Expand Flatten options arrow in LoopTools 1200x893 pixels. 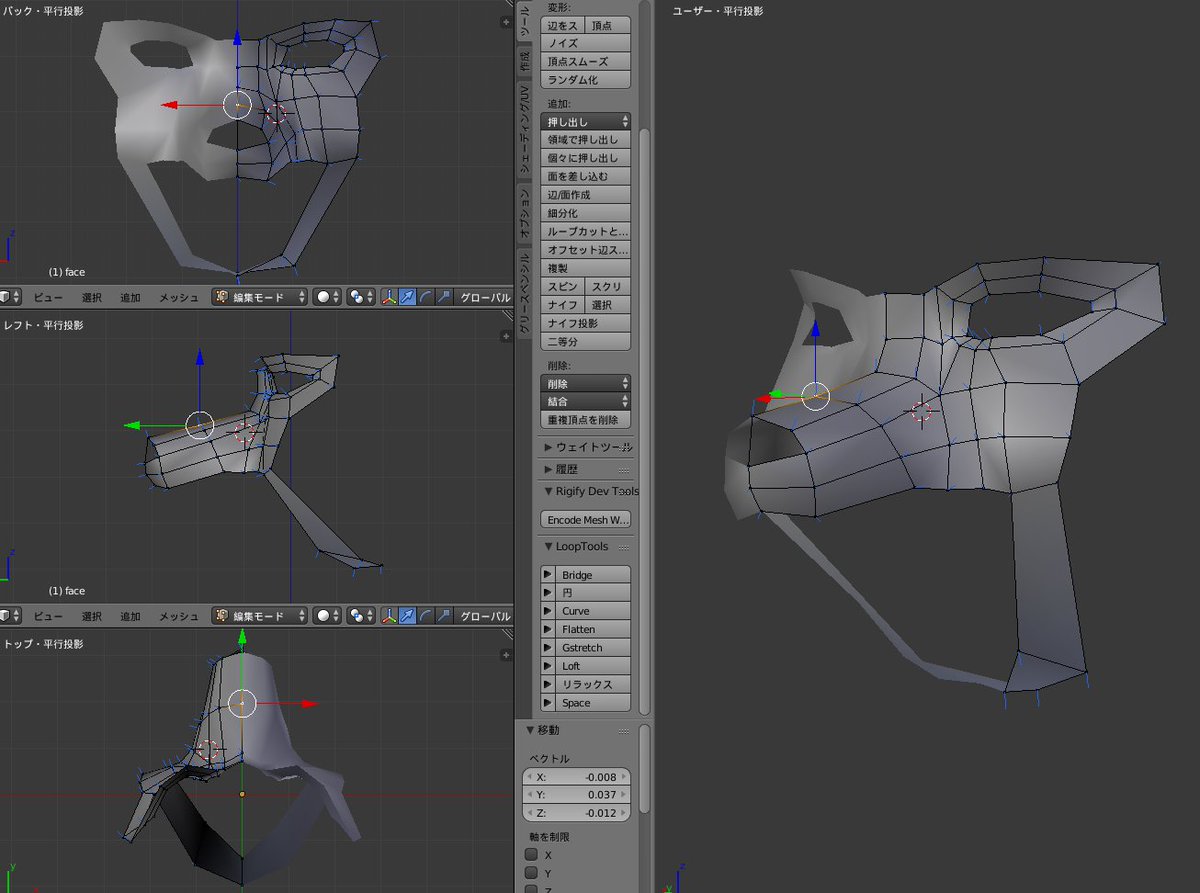[x=547, y=629]
